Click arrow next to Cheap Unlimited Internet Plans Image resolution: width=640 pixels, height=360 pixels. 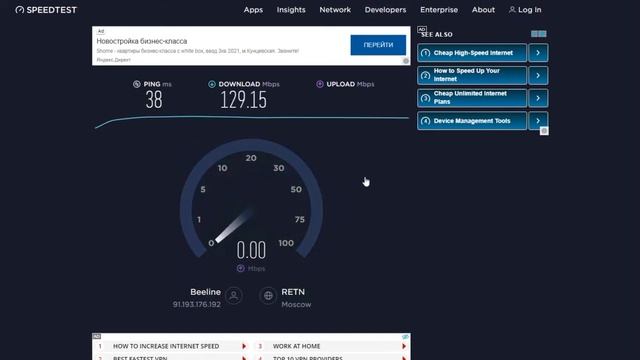click(538, 98)
